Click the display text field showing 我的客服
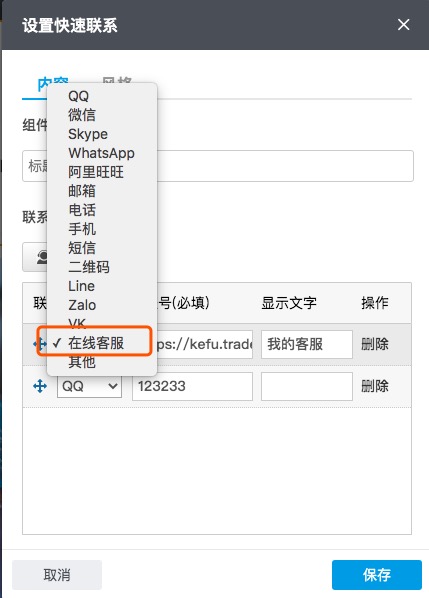 click(307, 344)
